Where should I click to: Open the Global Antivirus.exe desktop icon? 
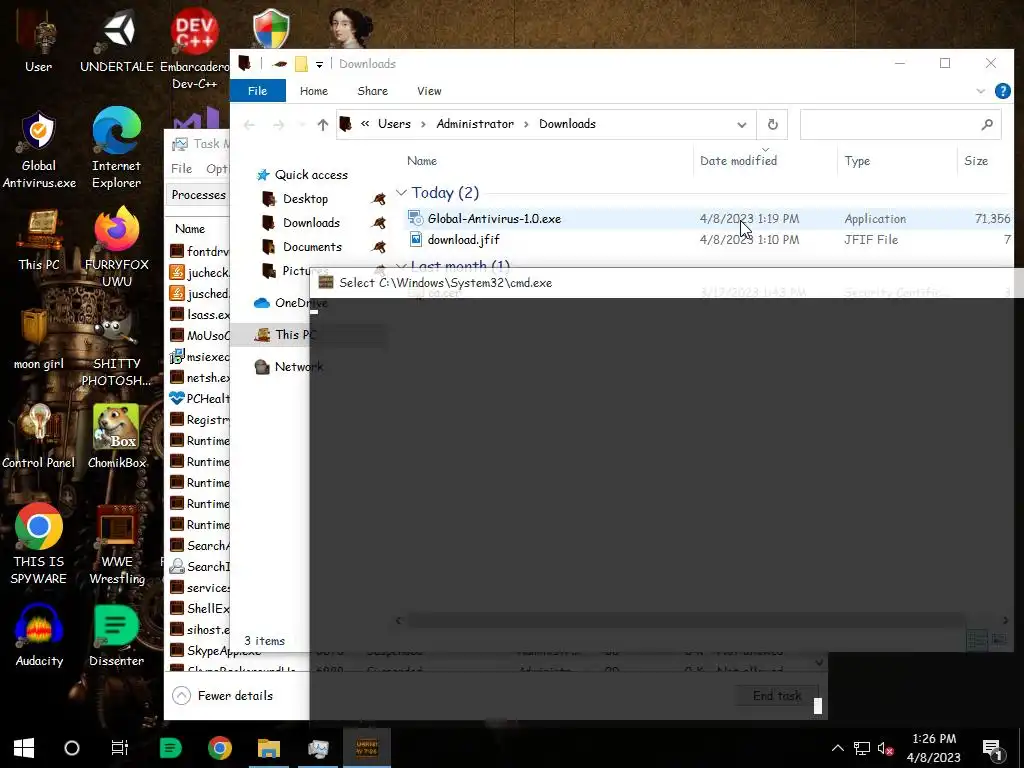coord(39,150)
